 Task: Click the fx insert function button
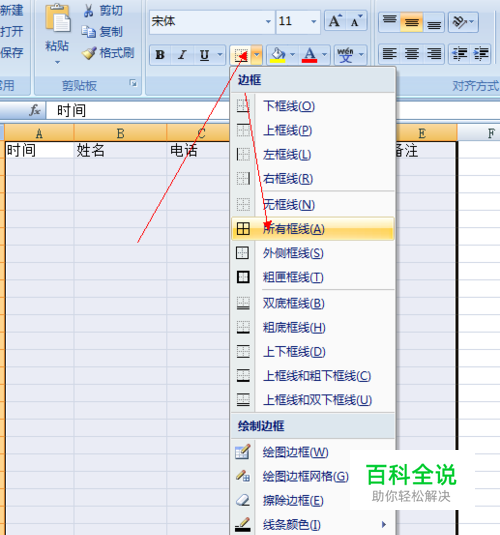35,110
